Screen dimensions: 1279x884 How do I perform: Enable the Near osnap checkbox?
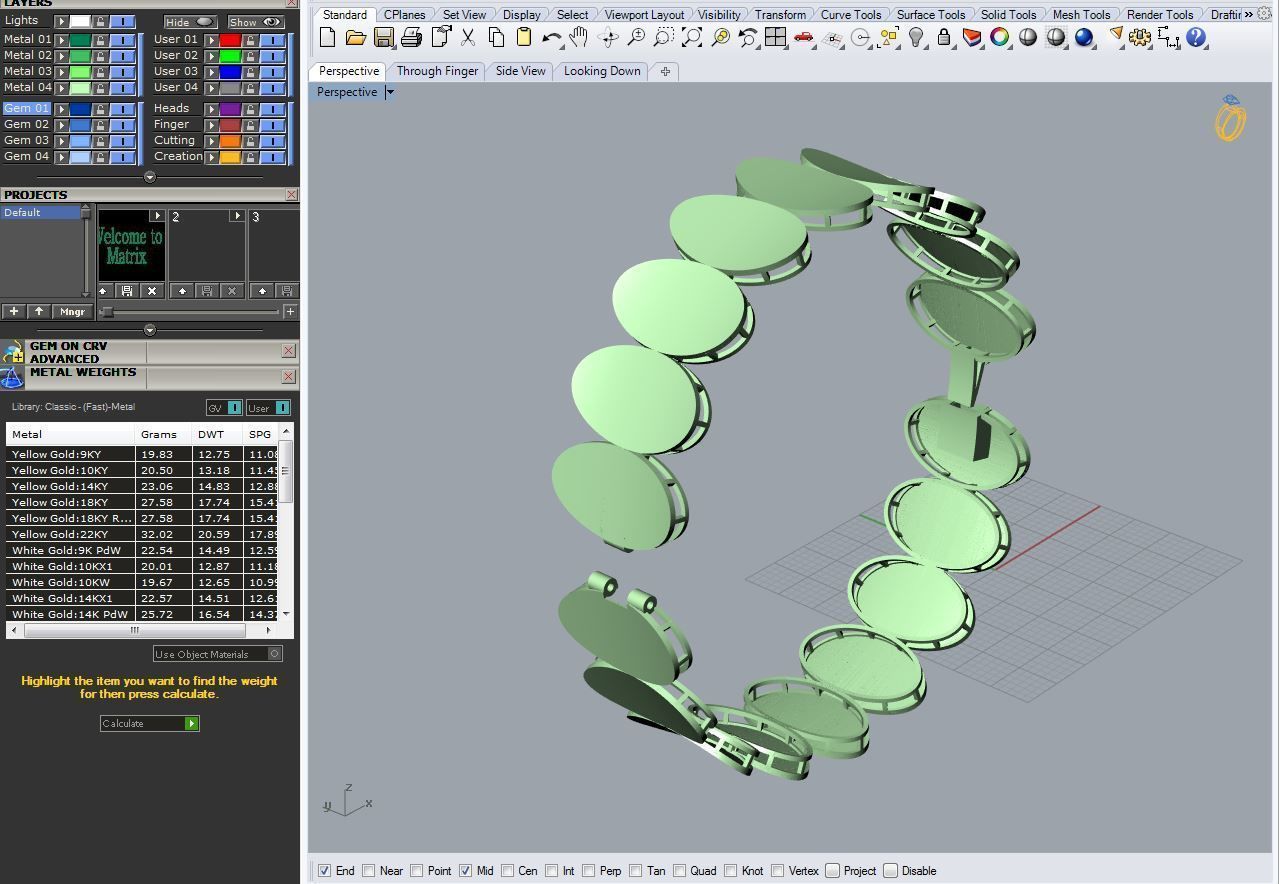click(369, 871)
